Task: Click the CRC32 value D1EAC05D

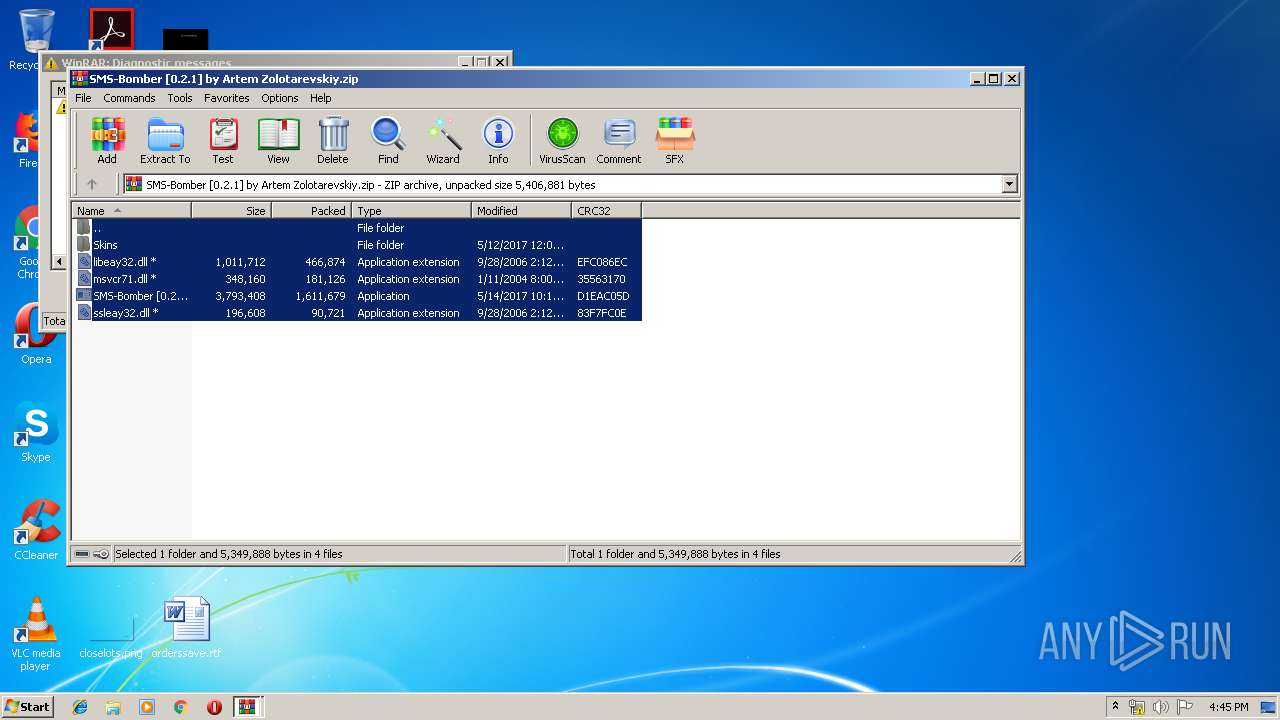Action: tap(603, 296)
